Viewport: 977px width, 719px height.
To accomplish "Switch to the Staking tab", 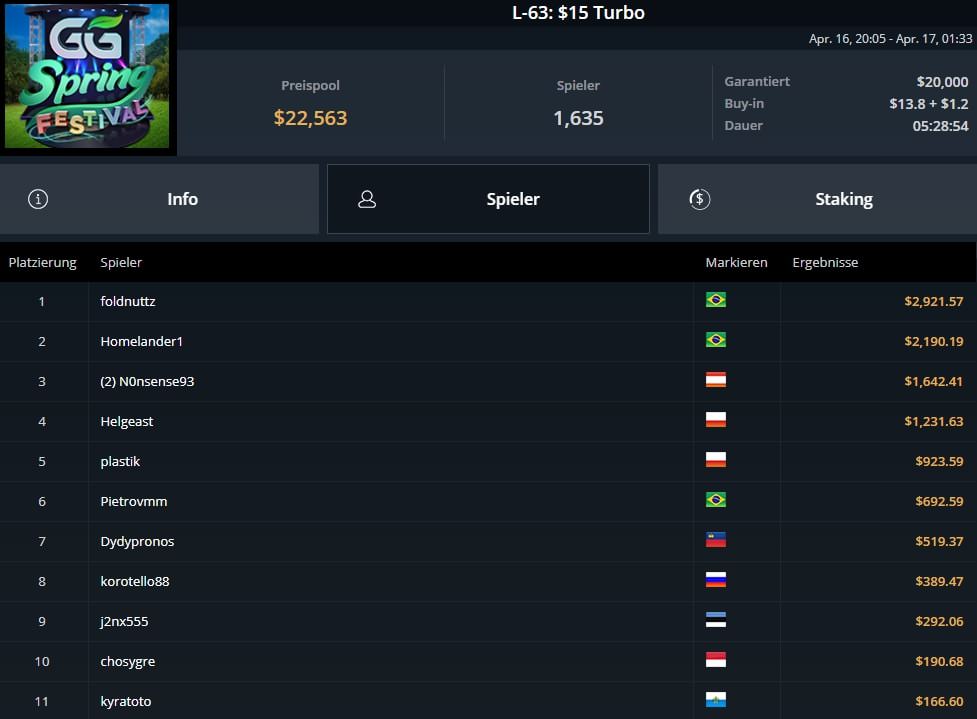I will click(x=817, y=199).
